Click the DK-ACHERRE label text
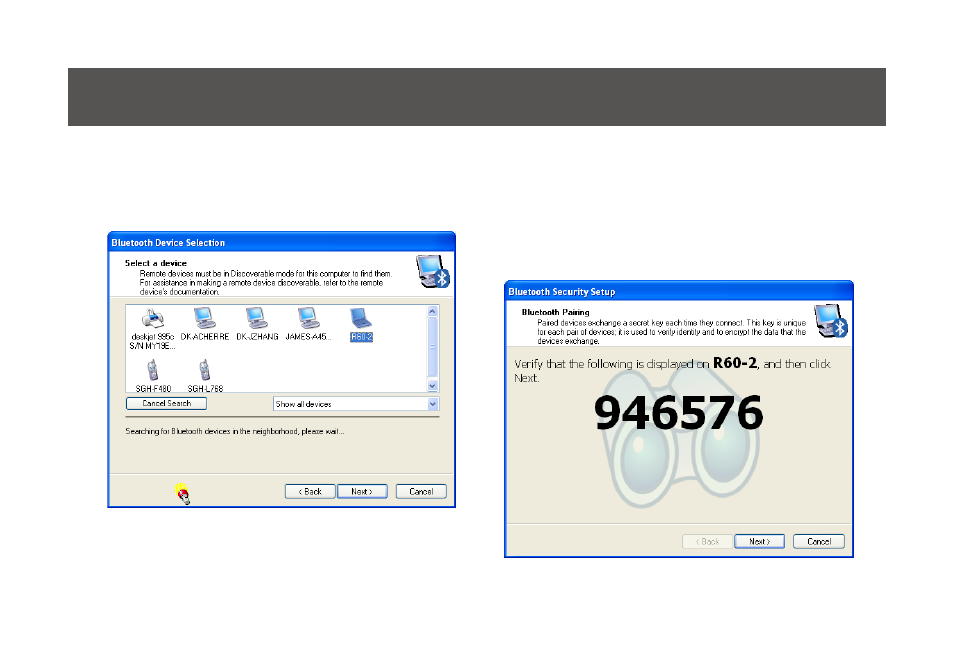The width and height of the screenshot is (954, 664). tap(205, 337)
